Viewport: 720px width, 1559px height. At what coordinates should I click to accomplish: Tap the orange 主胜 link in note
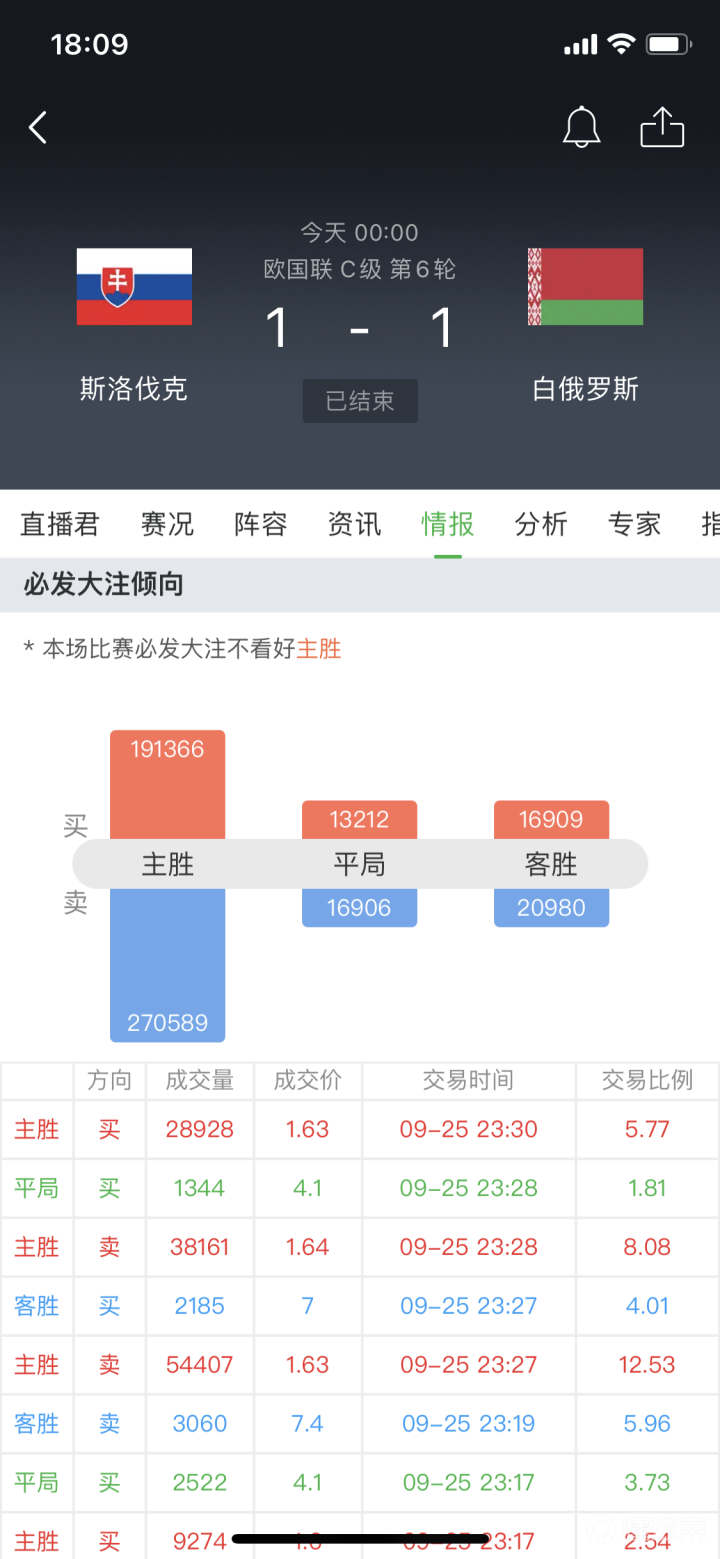(x=319, y=649)
